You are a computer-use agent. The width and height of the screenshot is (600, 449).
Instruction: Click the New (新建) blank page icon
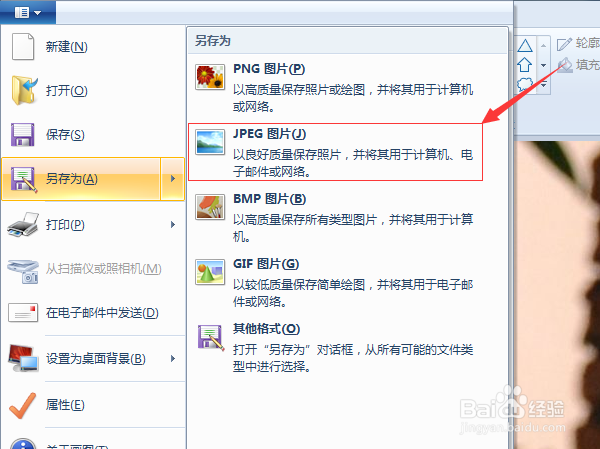coord(23,47)
